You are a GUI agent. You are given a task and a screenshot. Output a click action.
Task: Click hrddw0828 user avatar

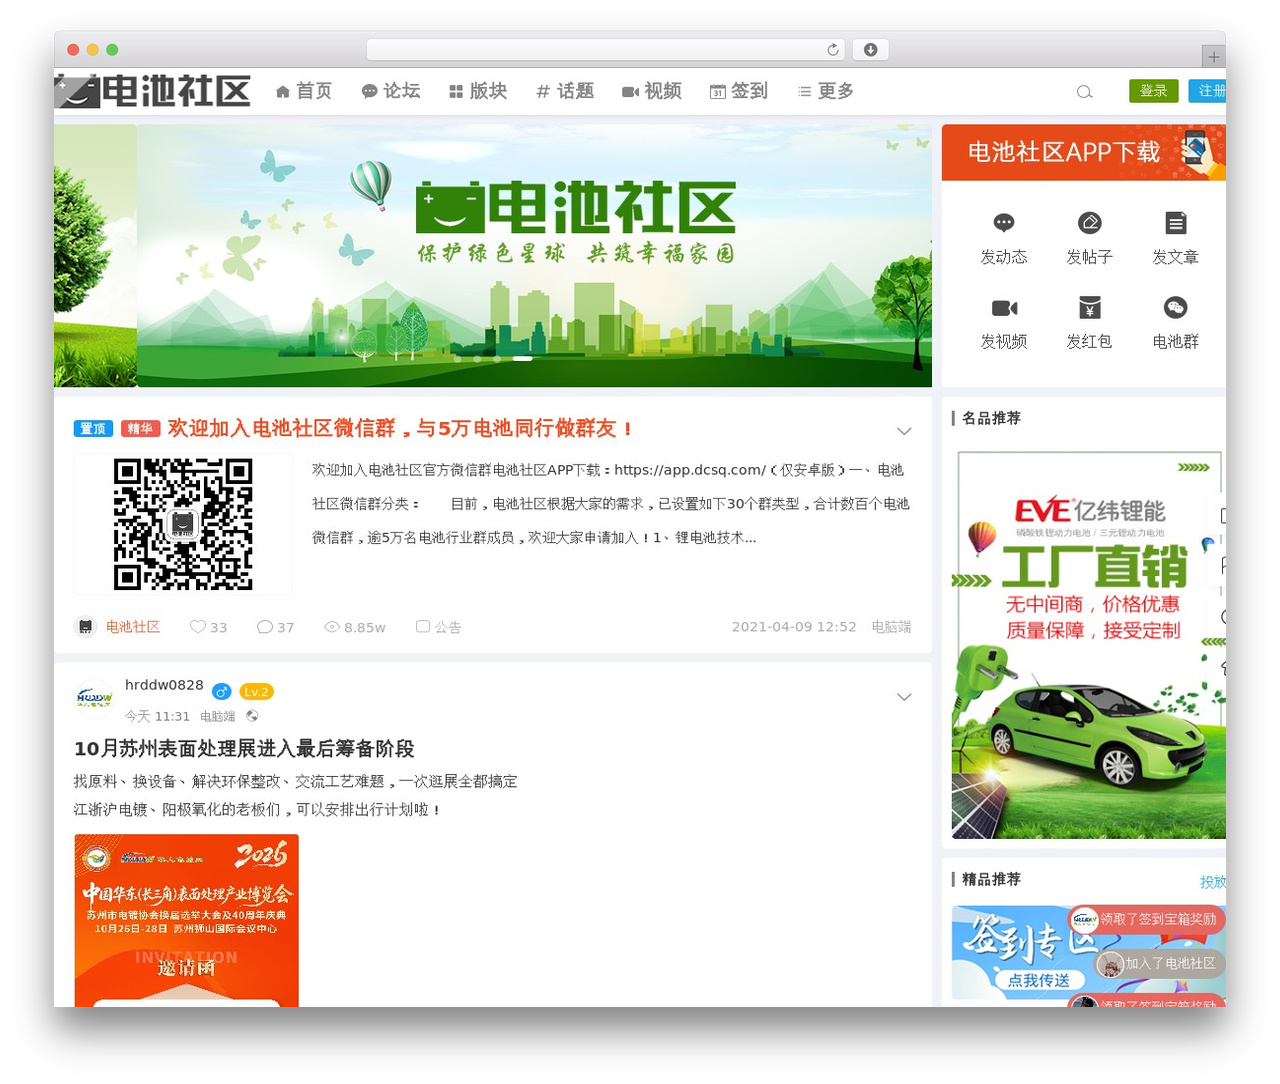pos(94,698)
